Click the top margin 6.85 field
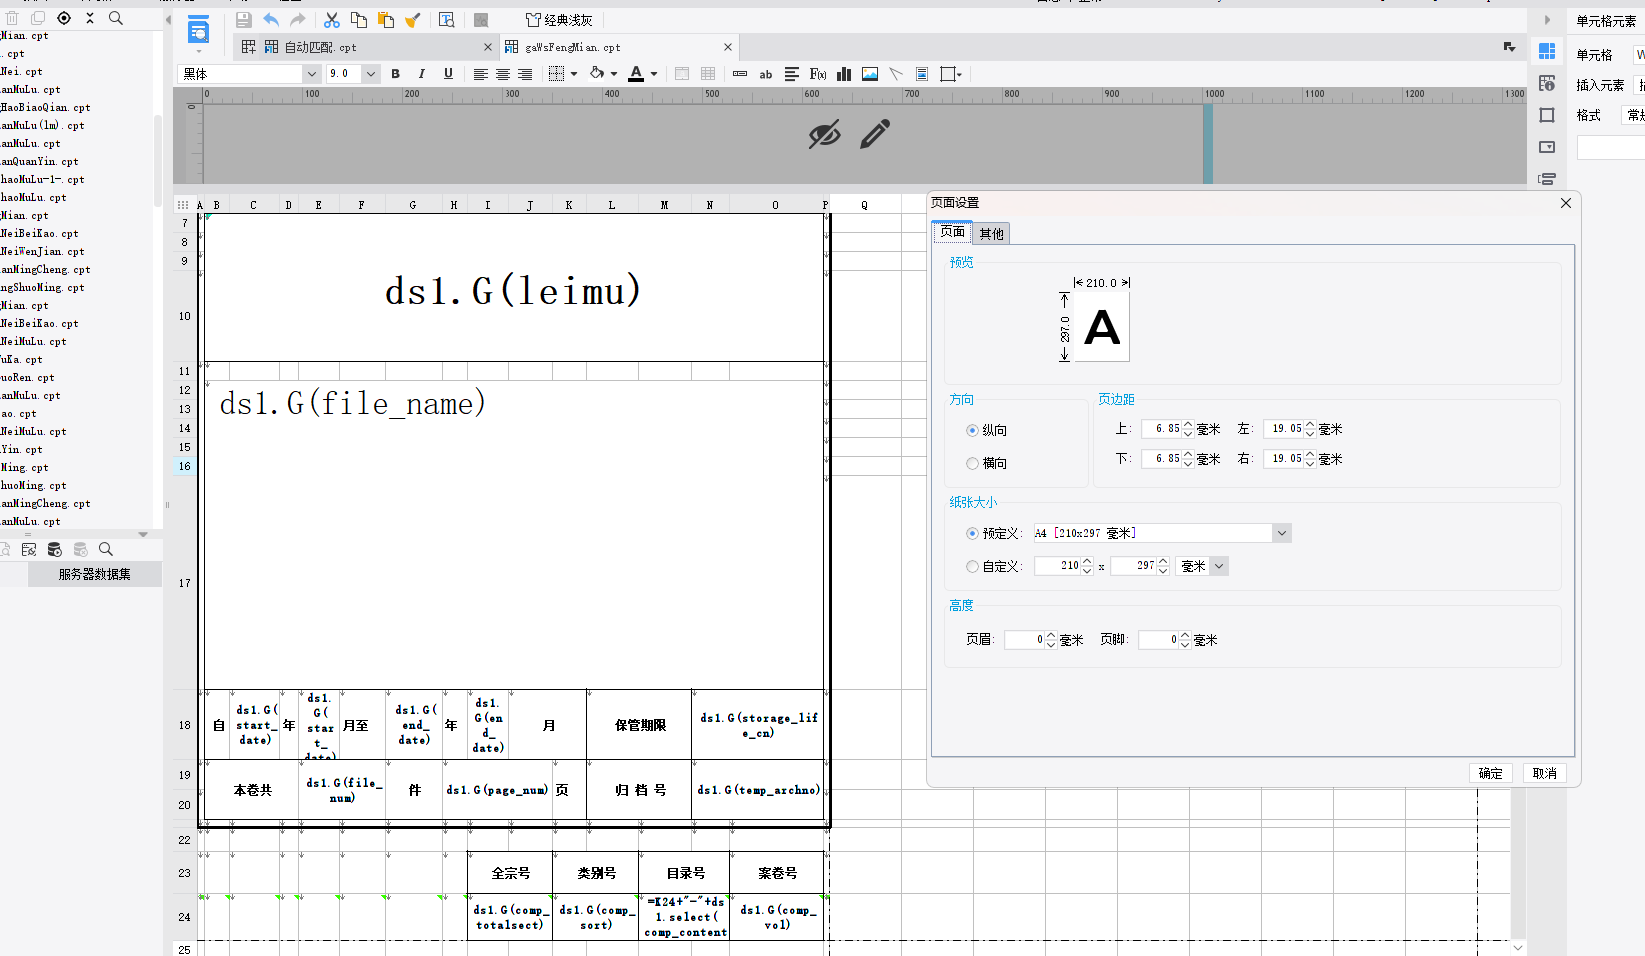The width and height of the screenshot is (1645, 956). point(1161,428)
